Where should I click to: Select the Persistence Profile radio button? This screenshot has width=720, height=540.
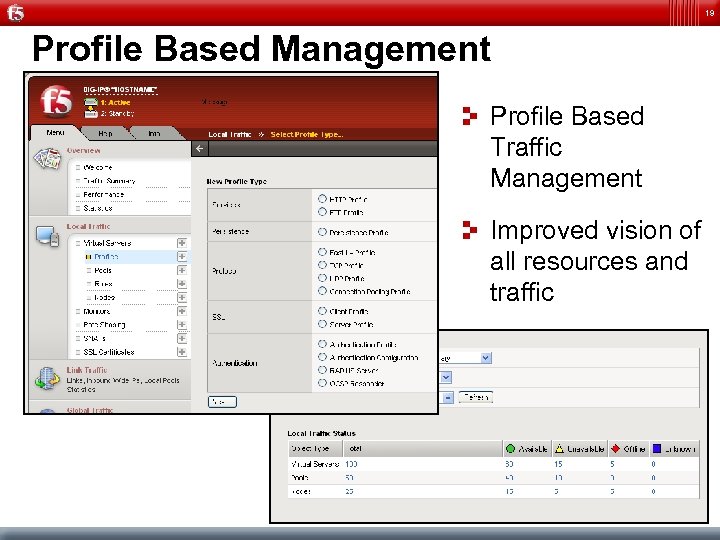[x=322, y=232]
